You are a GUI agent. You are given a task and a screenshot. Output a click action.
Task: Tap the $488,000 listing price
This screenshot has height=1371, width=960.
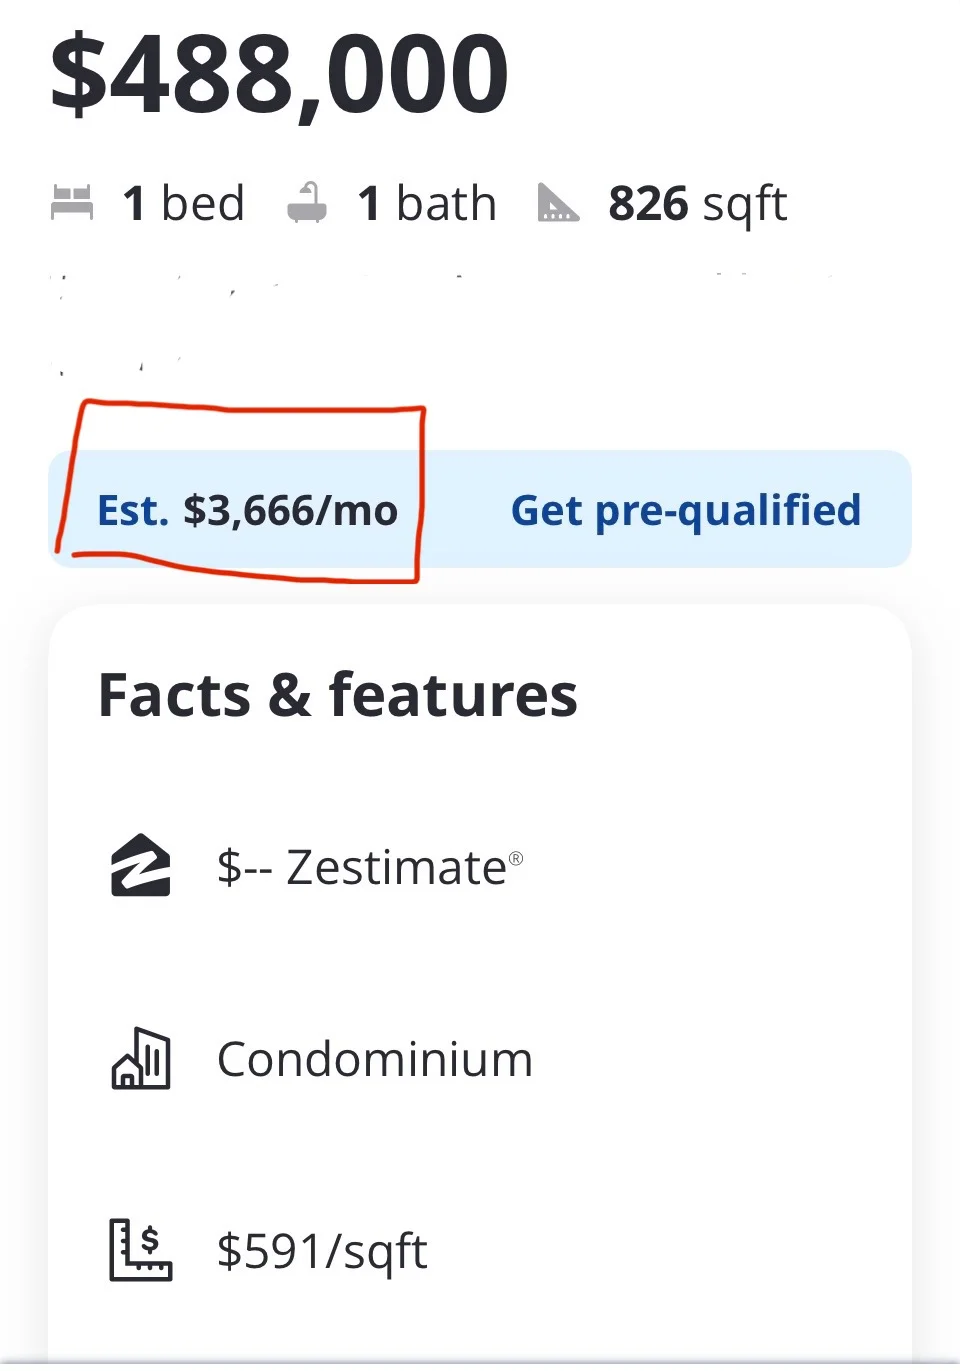coord(280,75)
